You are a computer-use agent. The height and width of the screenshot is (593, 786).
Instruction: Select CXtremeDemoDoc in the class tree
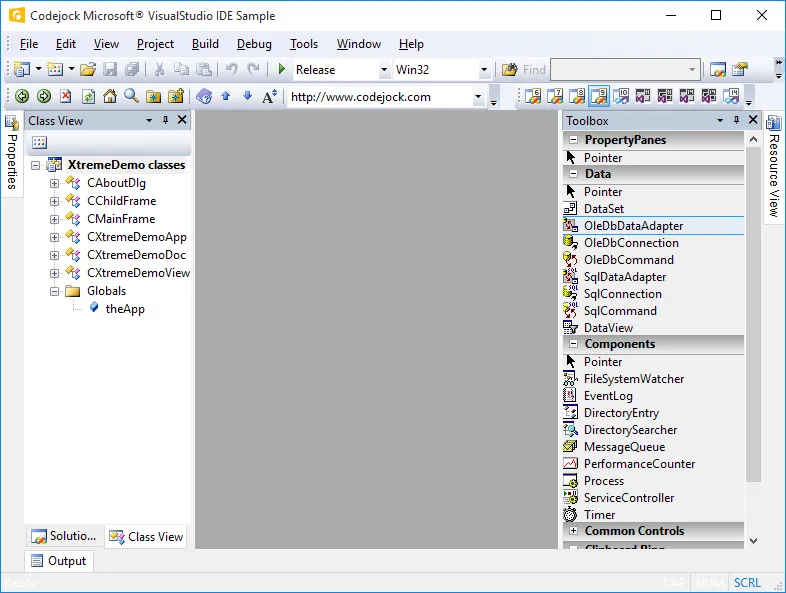[136, 255]
